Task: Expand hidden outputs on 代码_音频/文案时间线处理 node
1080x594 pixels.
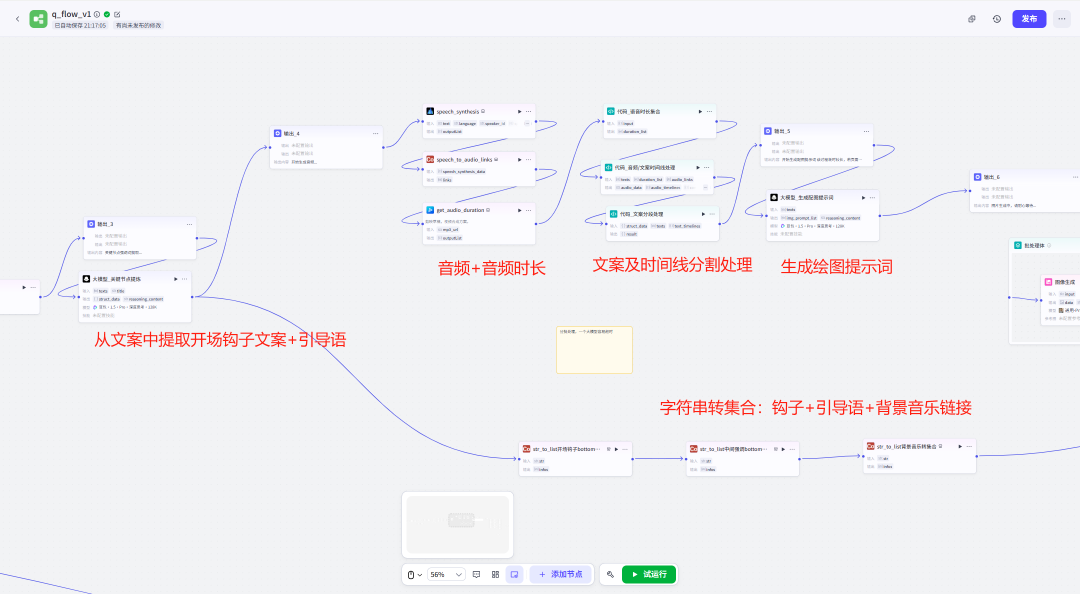Action: [707, 187]
